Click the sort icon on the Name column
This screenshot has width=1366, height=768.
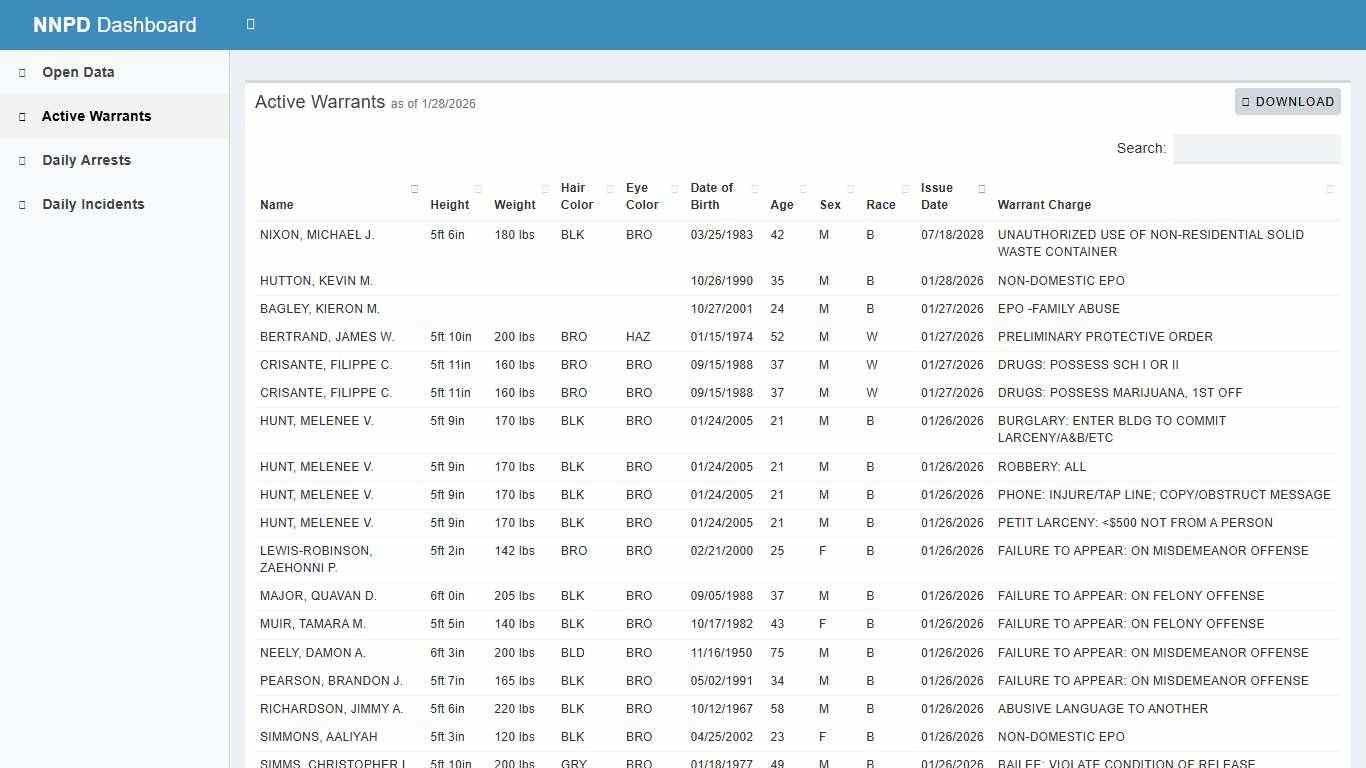[x=416, y=189]
